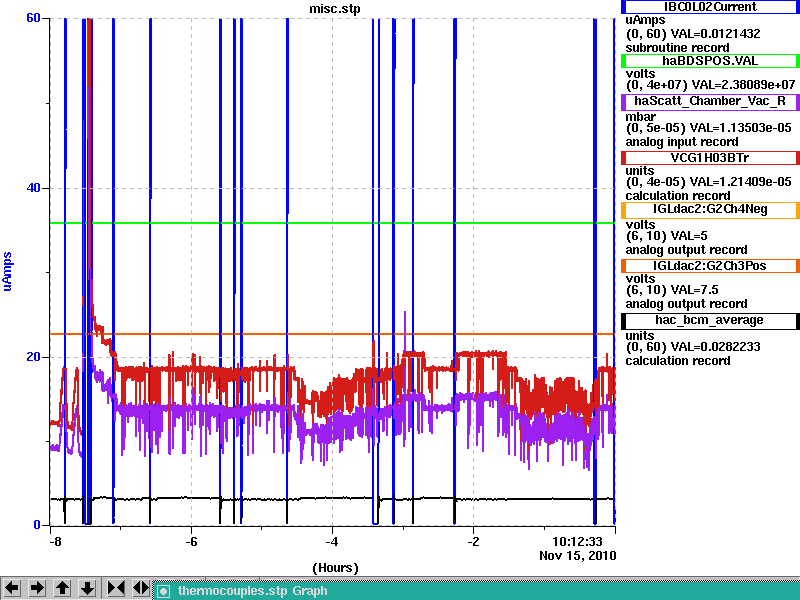Screen dimensions: 800x600
Task: Pan the graph left with the left arrow
Action: pyautogui.click(x=12, y=588)
